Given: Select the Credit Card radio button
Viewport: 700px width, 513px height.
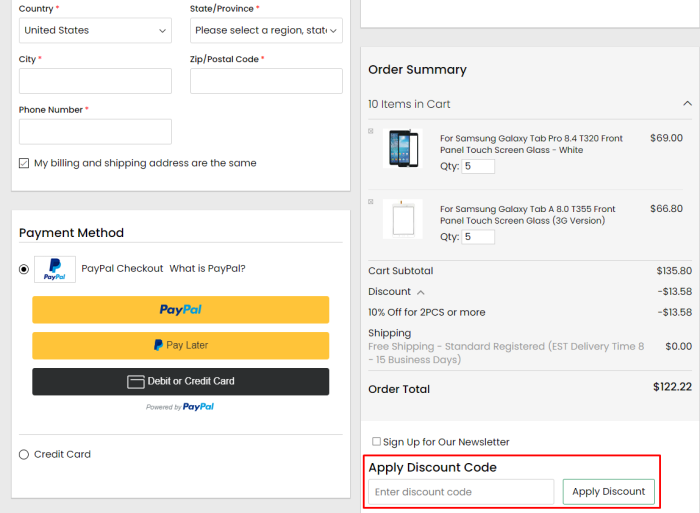Looking at the screenshot, I should pyautogui.click(x=24, y=455).
